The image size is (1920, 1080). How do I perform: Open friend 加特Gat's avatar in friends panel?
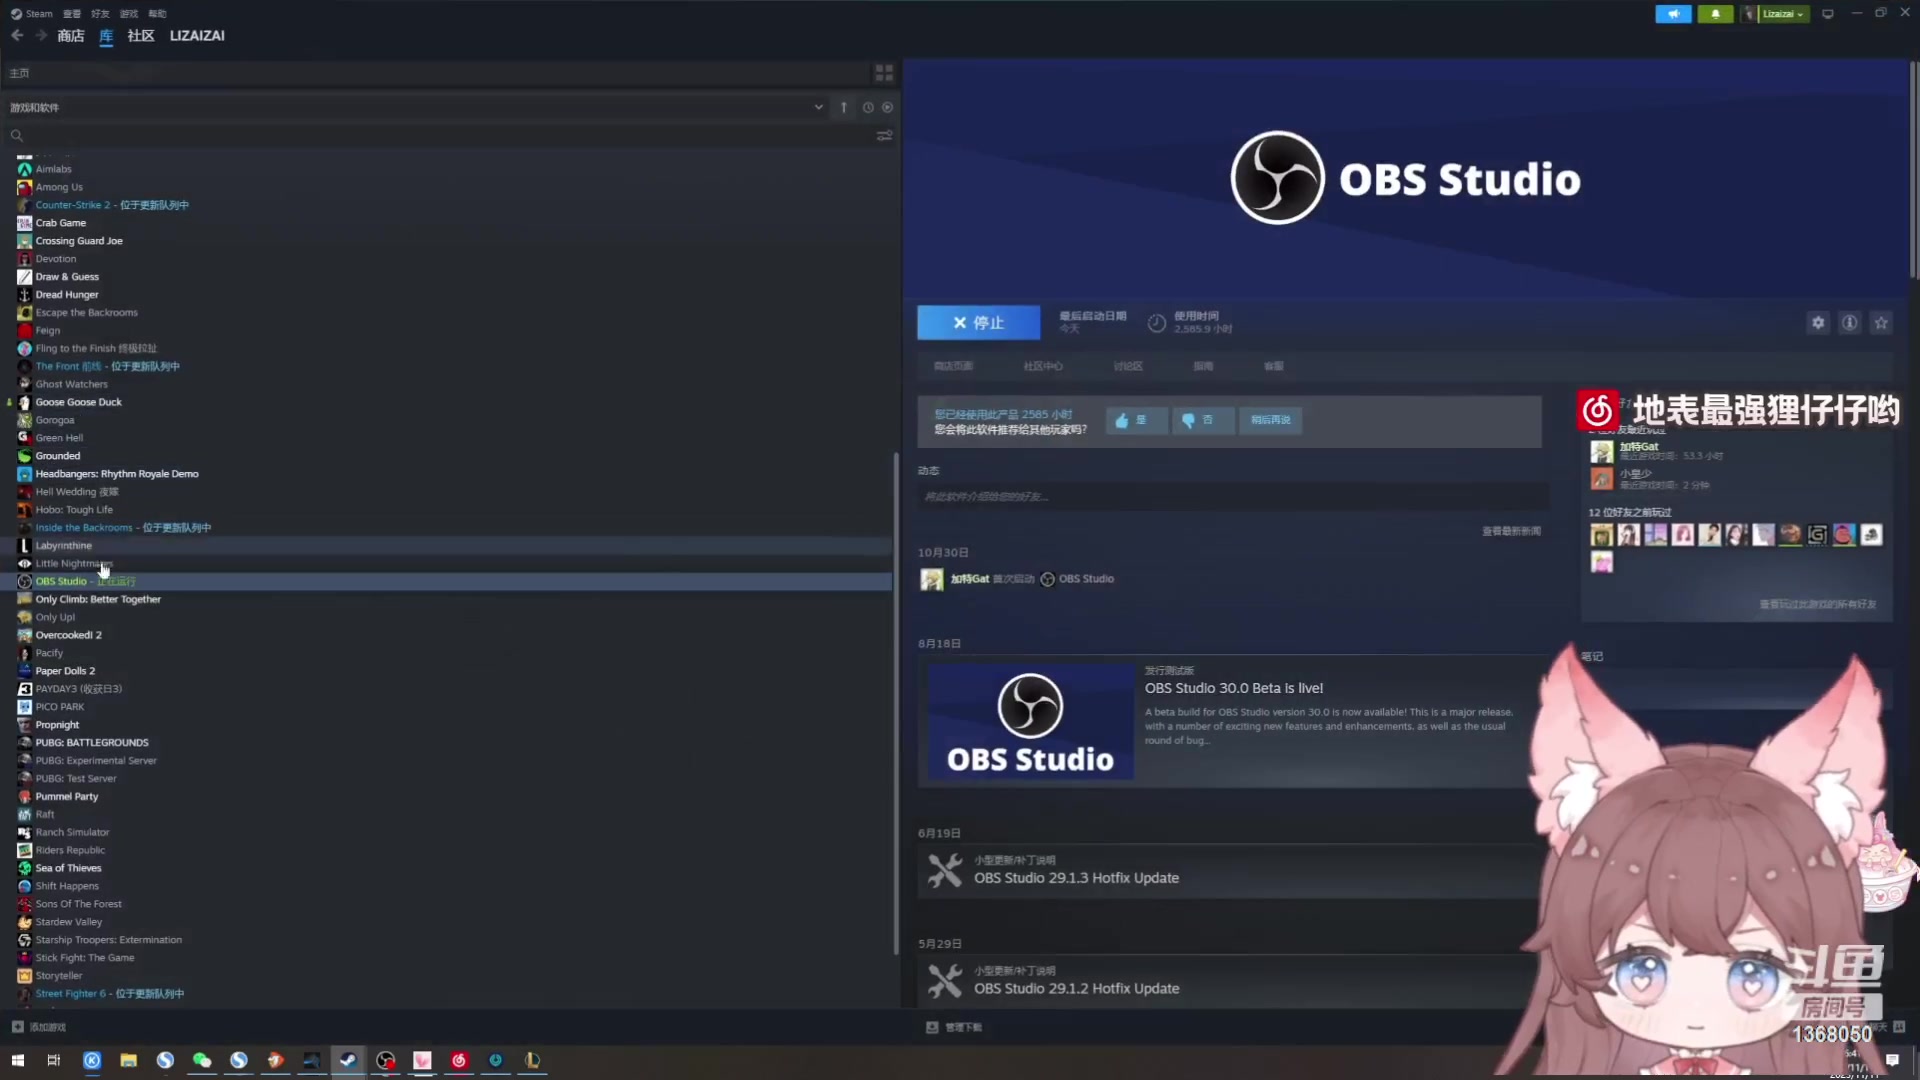tap(1601, 451)
